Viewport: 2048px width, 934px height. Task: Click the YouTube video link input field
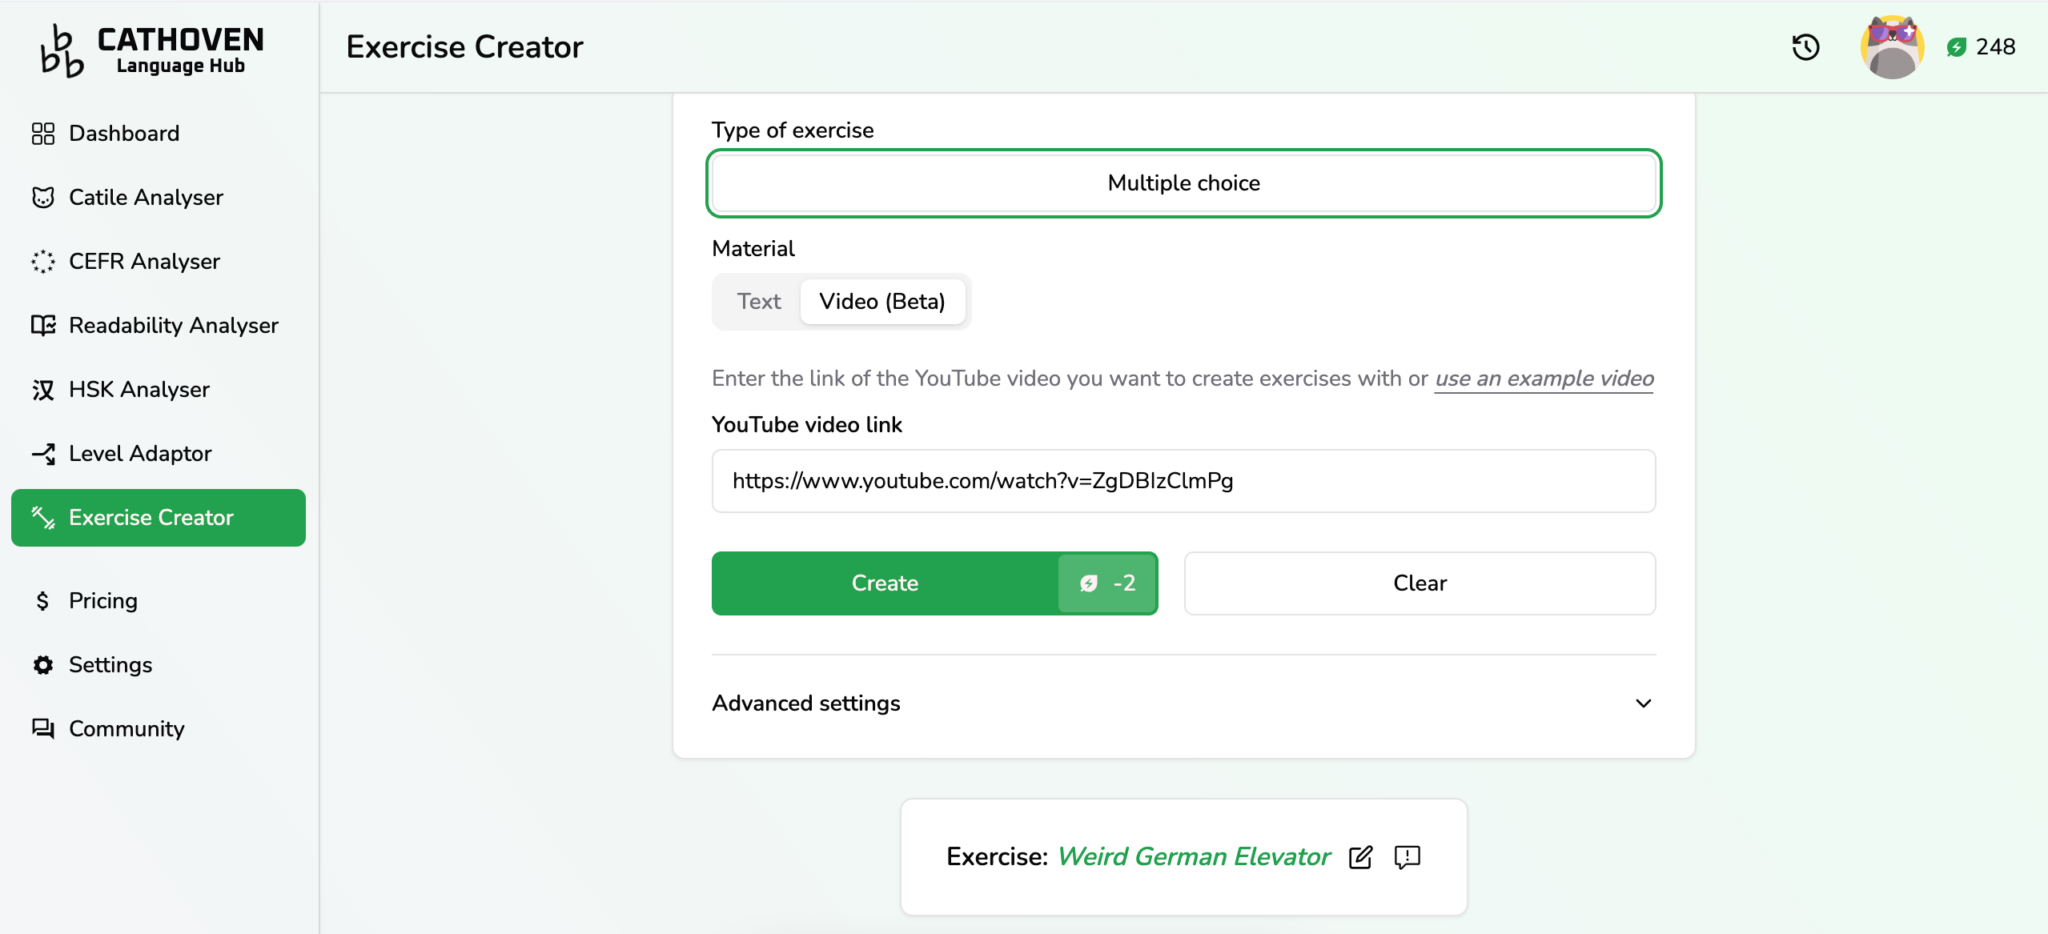[1182, 481]
